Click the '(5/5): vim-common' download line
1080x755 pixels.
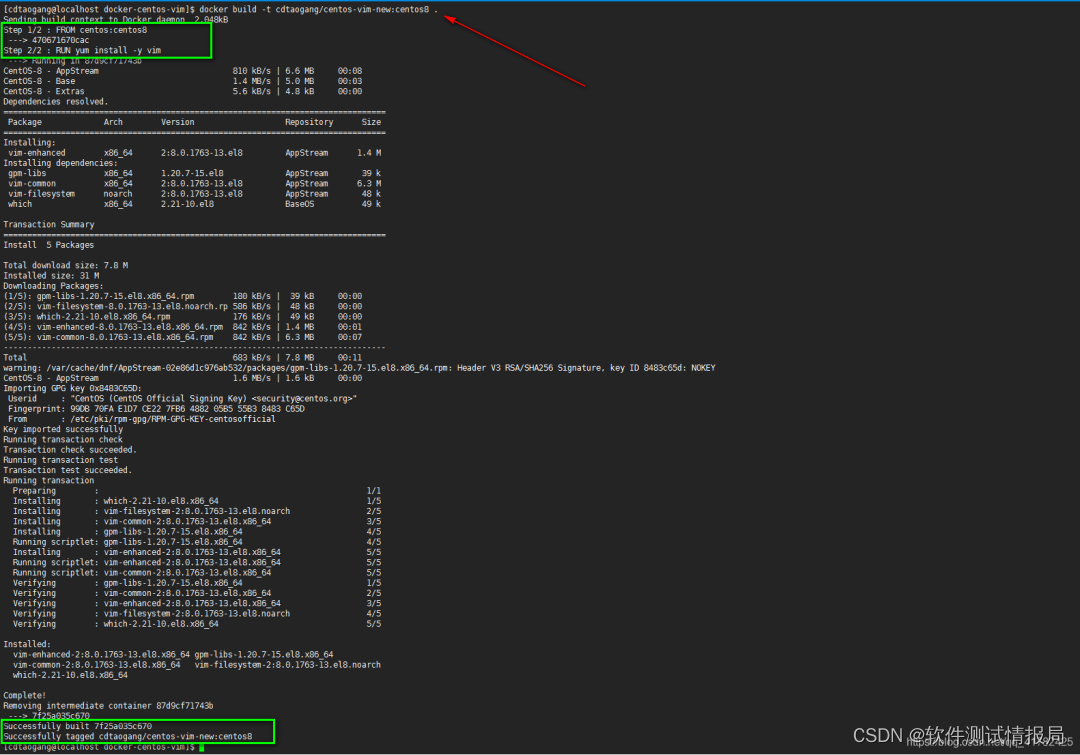[183, 338]
